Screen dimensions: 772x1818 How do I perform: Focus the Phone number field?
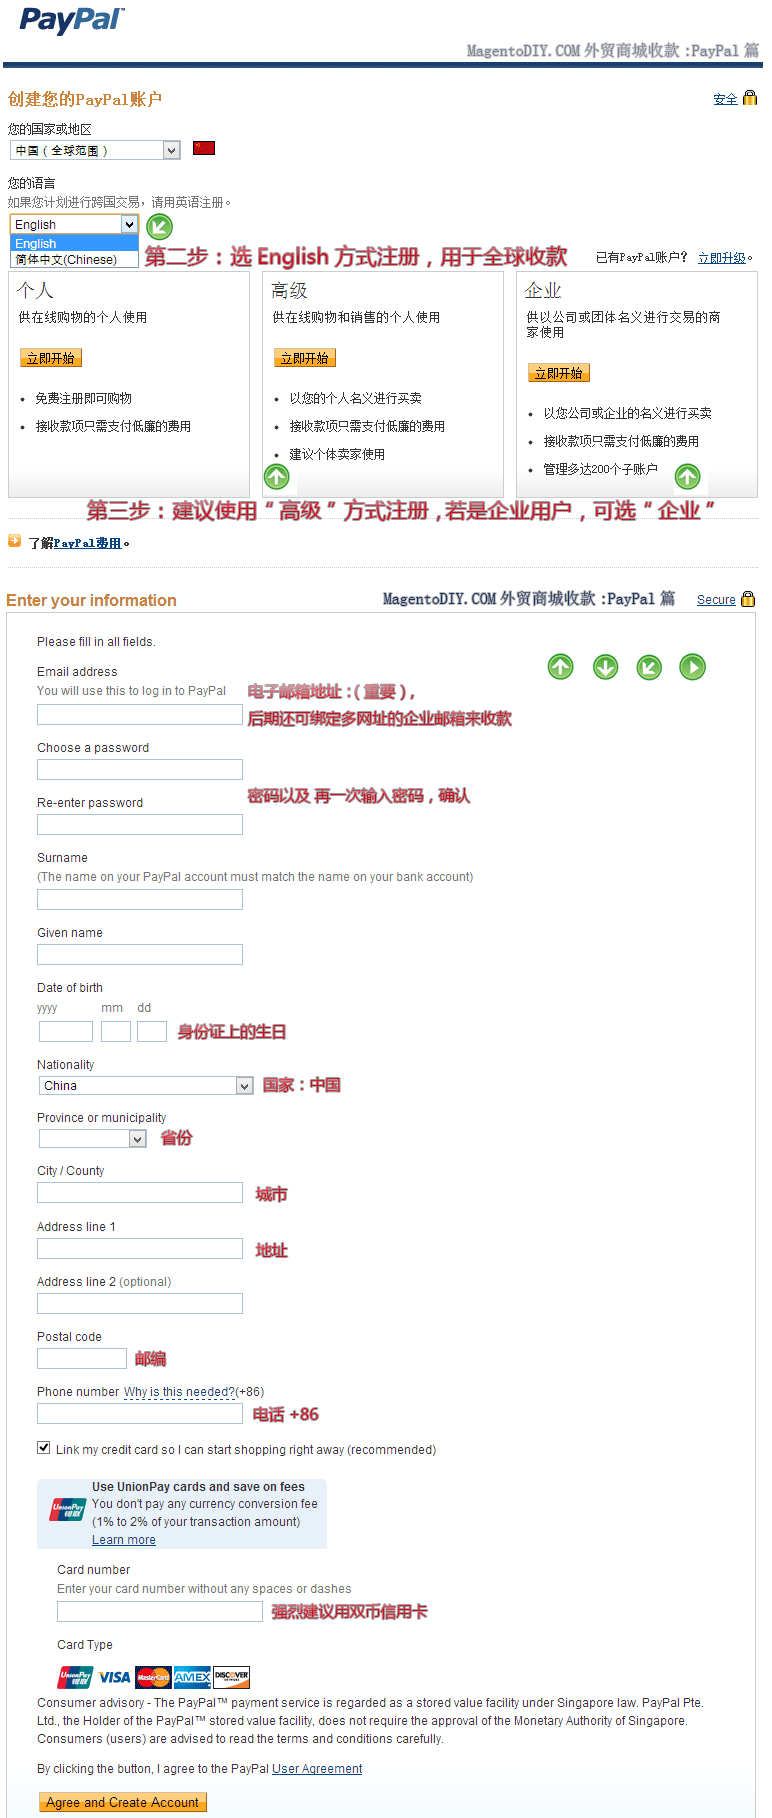tap(140, 1413)
